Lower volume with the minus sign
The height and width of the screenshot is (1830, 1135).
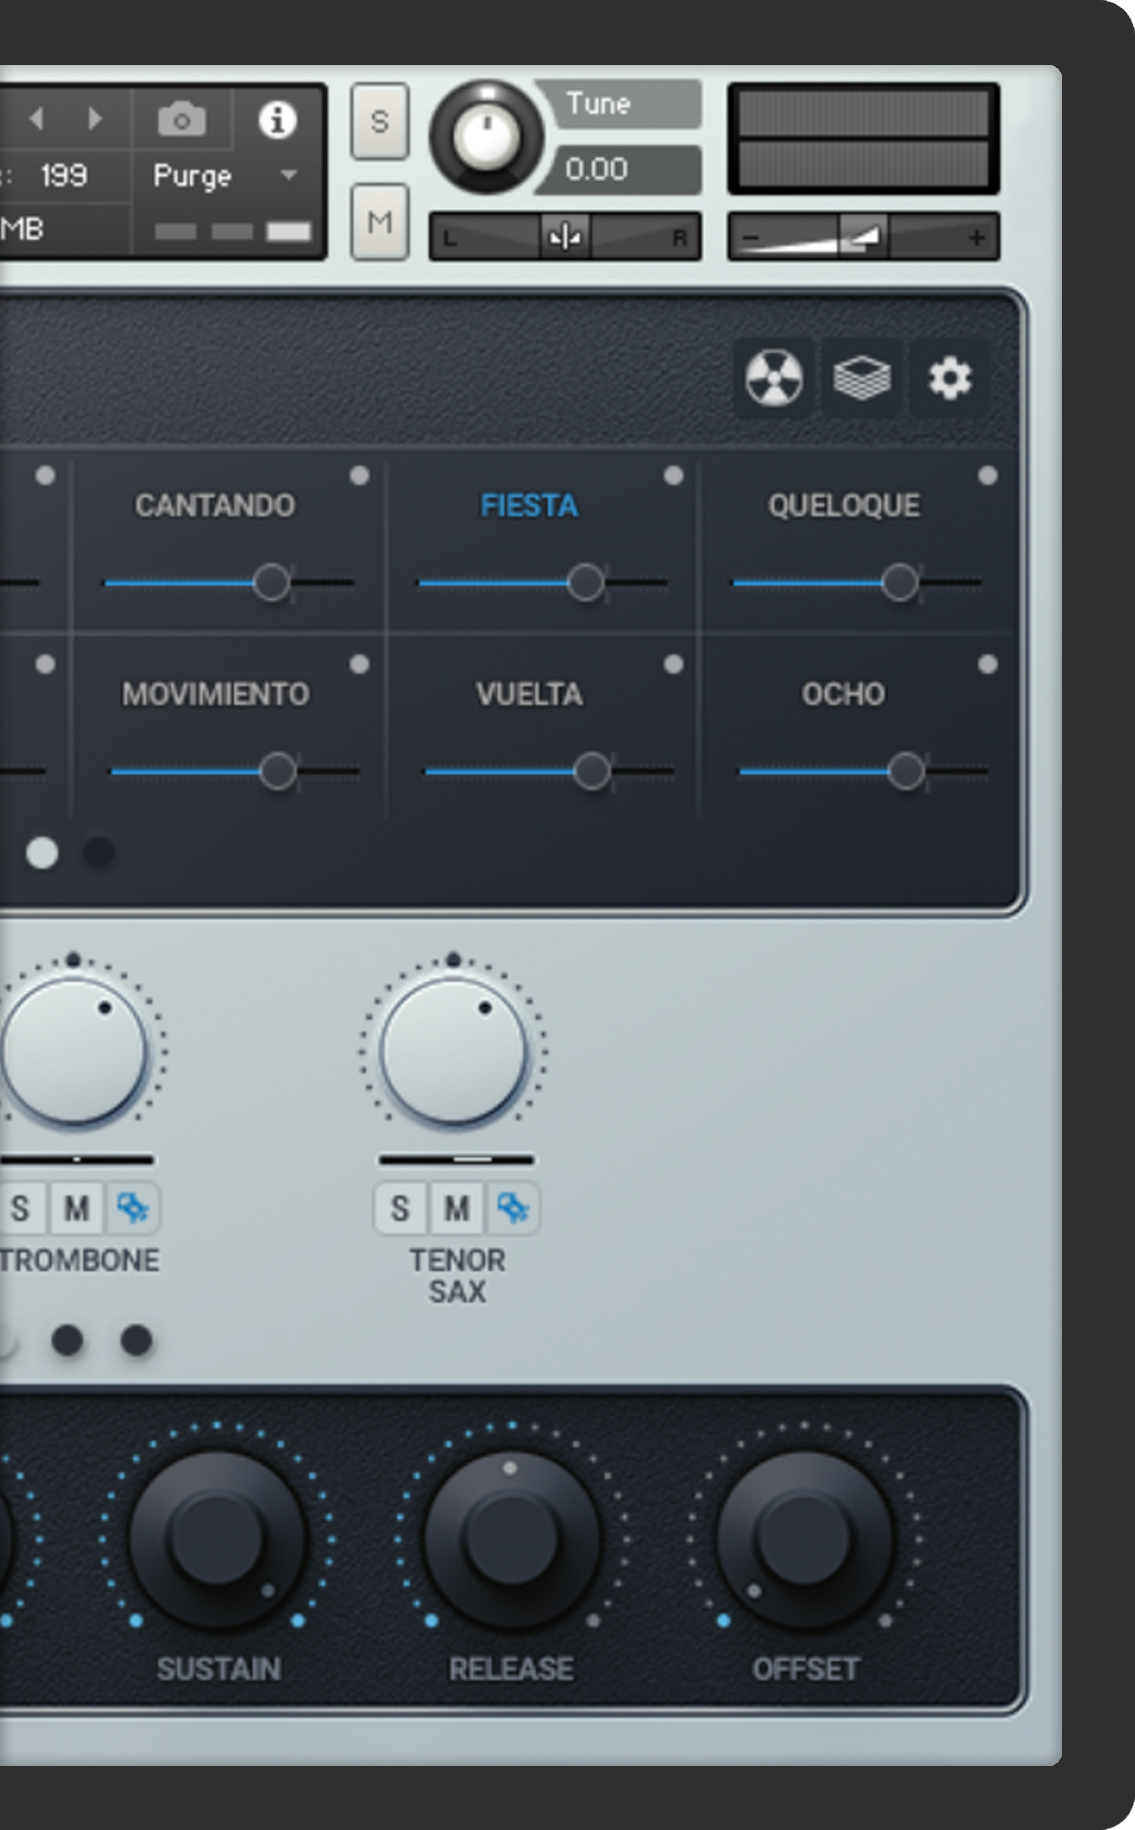pyautogui.click(x=752, y=238)
